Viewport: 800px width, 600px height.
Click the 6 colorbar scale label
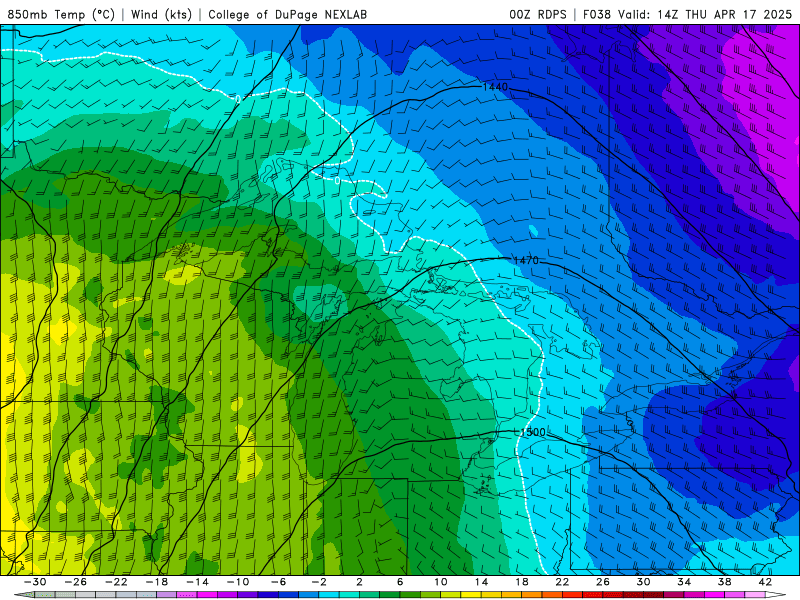point(400,582)
